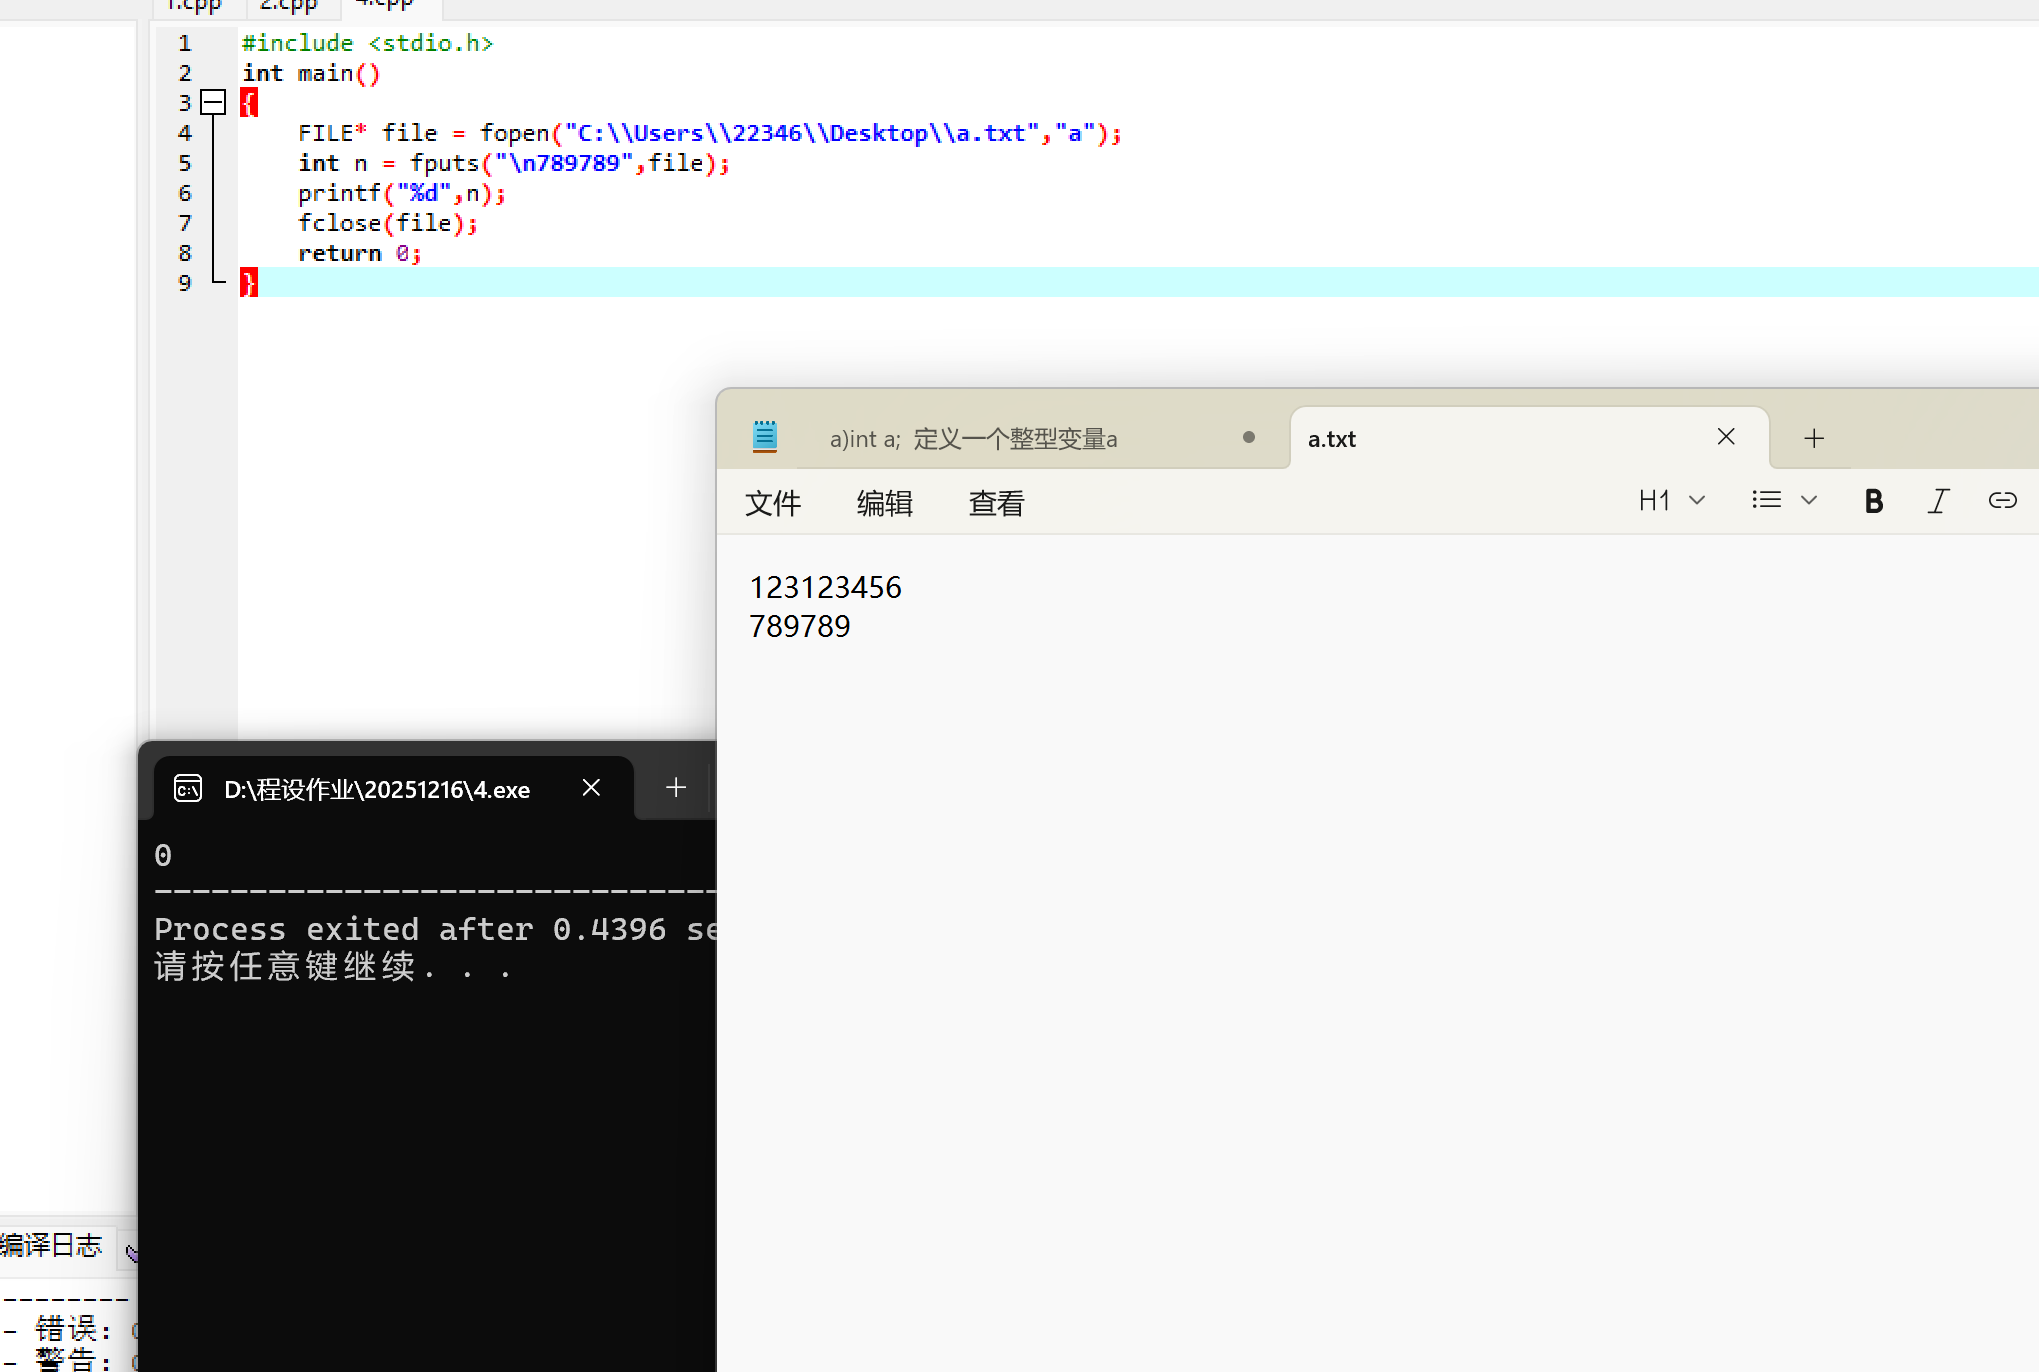The height and width of the screenshot is (1372, 2039).
Task: Select the 编译日志 tab
Action: click(x=52, y=1245)
